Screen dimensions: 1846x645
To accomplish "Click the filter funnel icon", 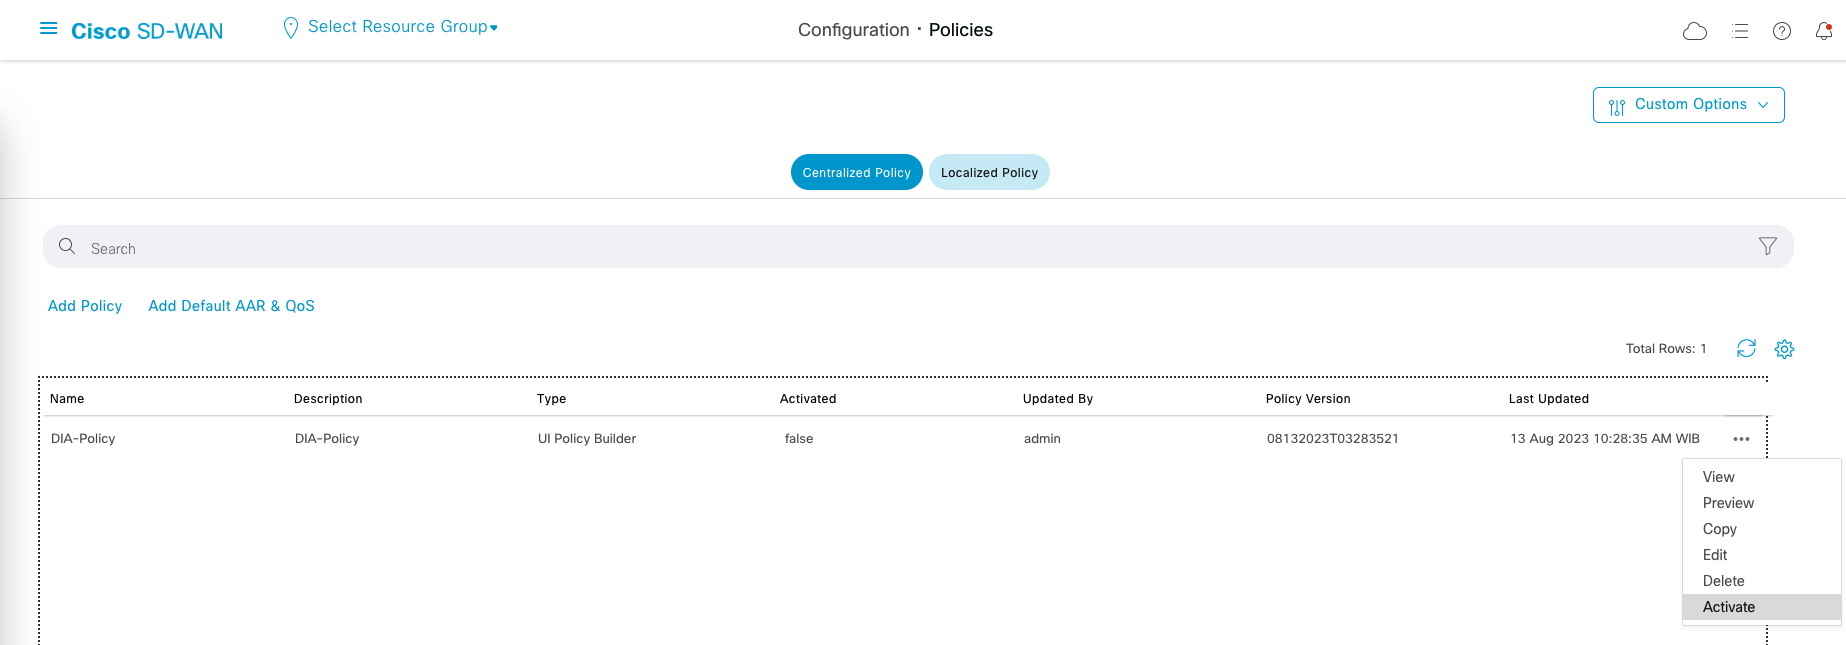I will point(1768,246).
